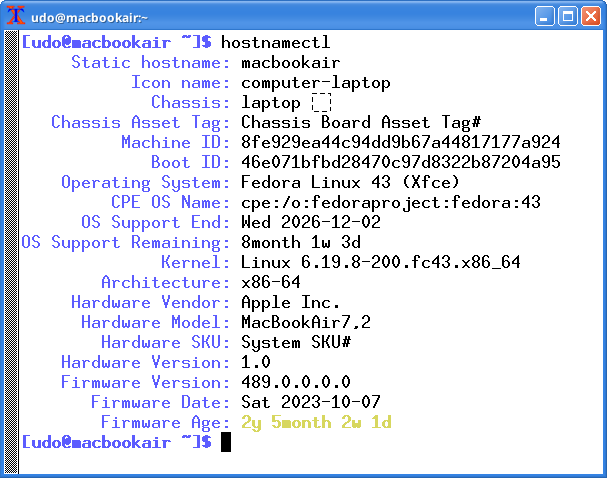
Task: Click the xterm scrollbar on left edge
Action: click(x=11, y=252)
